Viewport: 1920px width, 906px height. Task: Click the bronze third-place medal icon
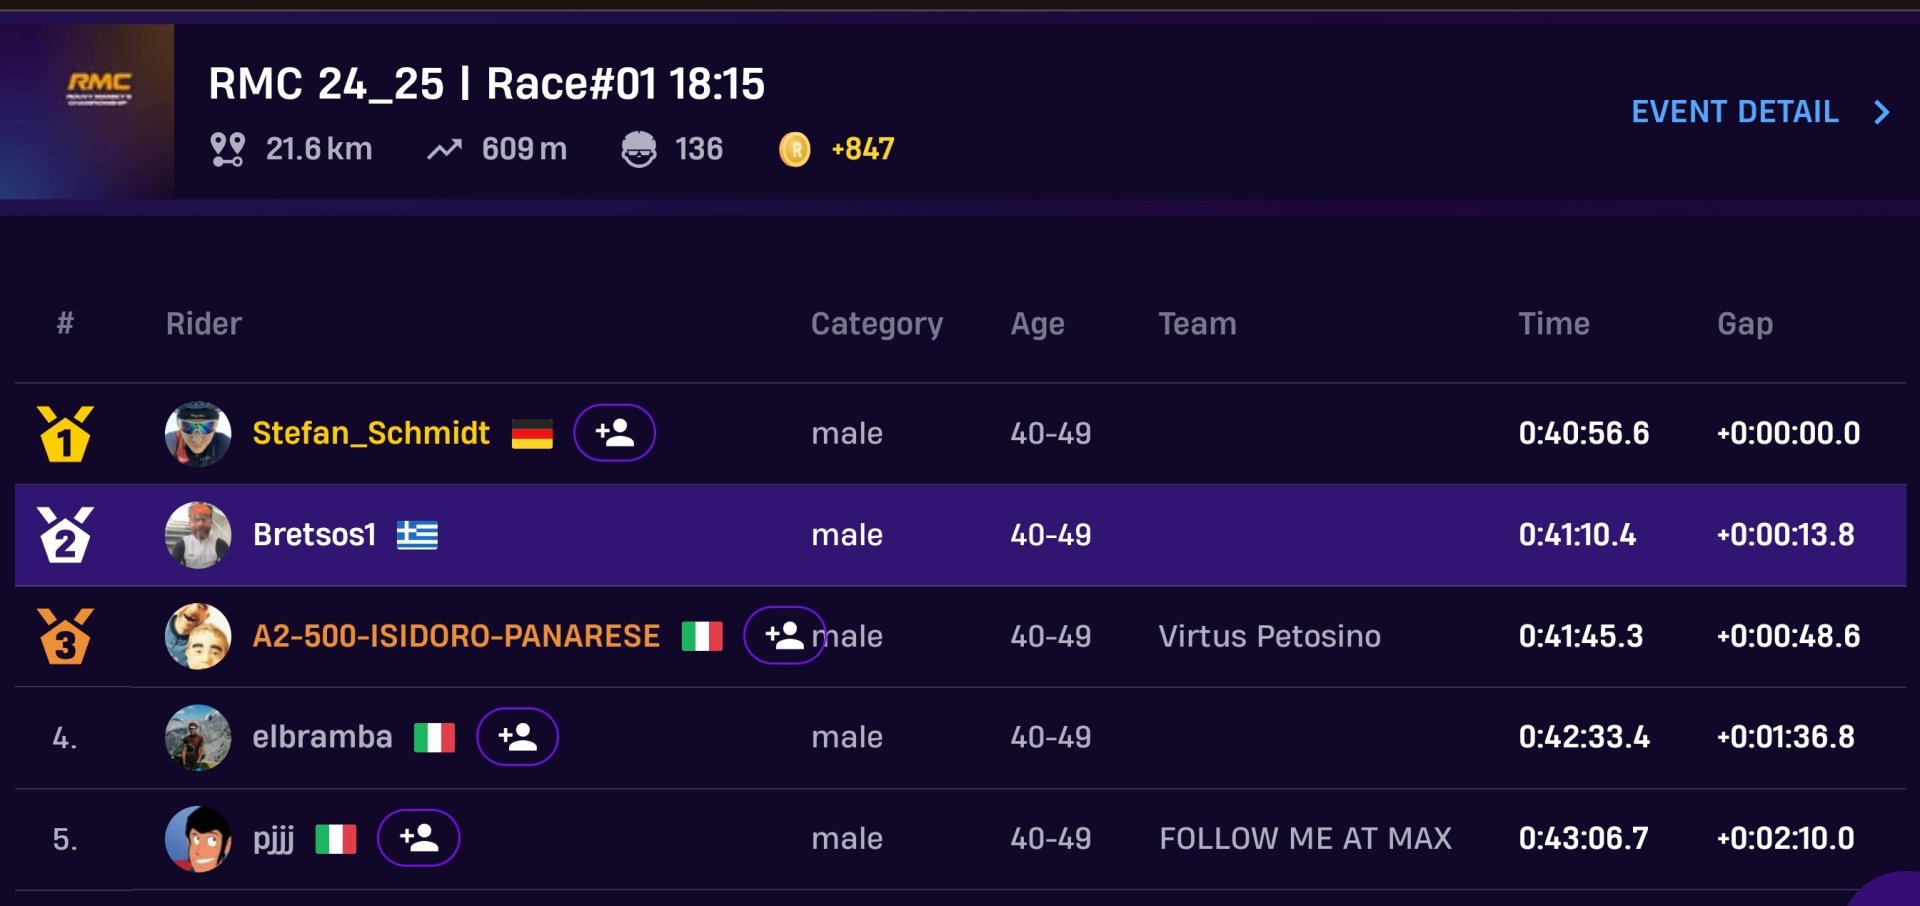[65, 636]
